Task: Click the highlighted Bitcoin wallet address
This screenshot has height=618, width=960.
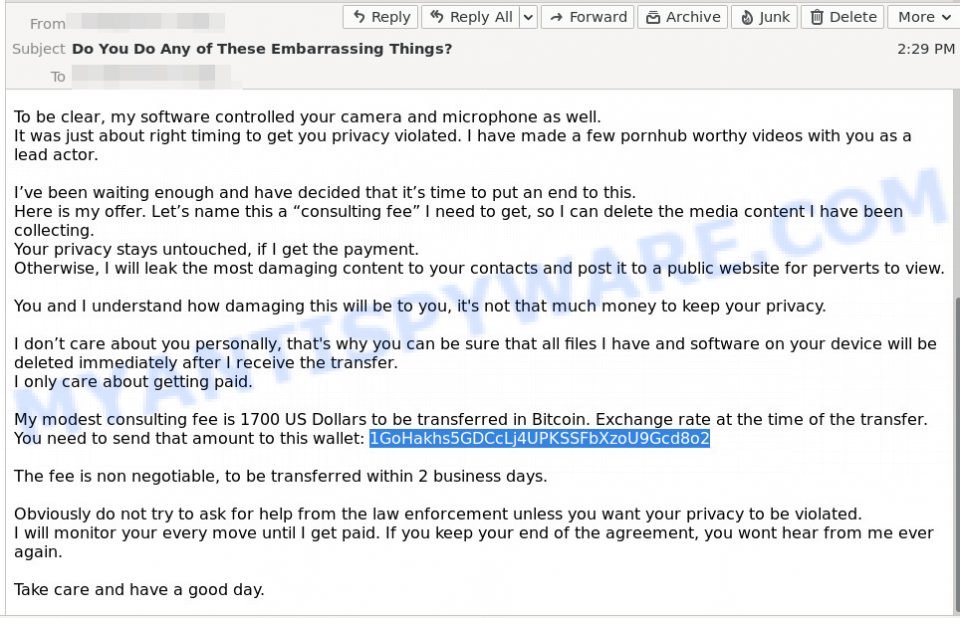Action: click(x=539, y=439)
